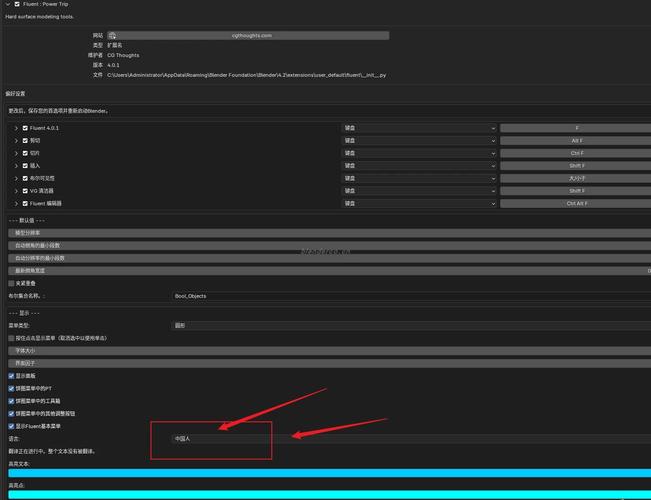Expand the 剪切 keymap row
This screenshot has height=500, width=651.
coord(16,140)
